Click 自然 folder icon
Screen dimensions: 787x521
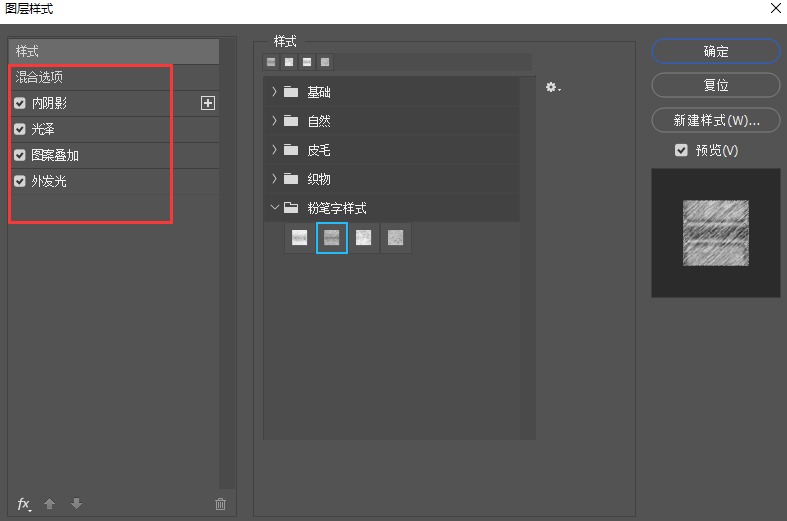(x=291, y=121)
